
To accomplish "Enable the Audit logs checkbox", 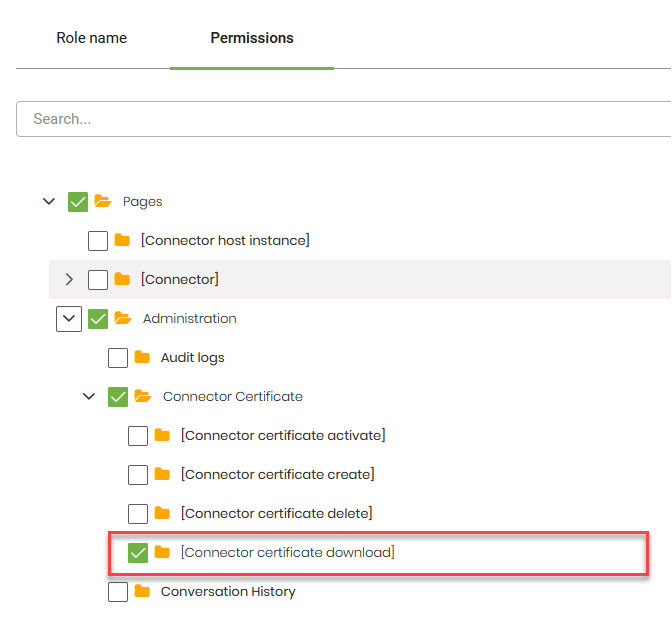I will pyautogui.click(x=118, y=358).
